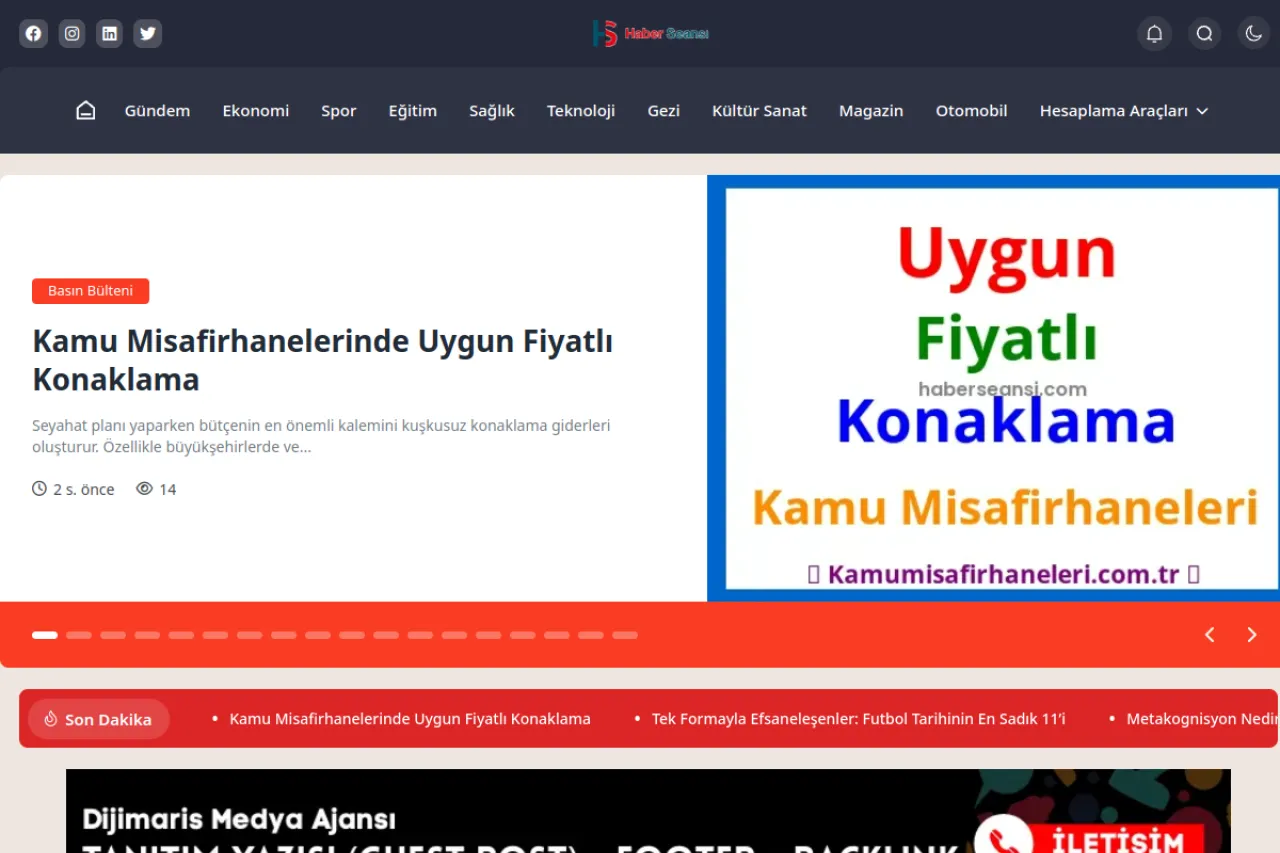The width and height of the screenshot is (1280, 853).
Task: Open the Teknoloji section
Action: 581,111
